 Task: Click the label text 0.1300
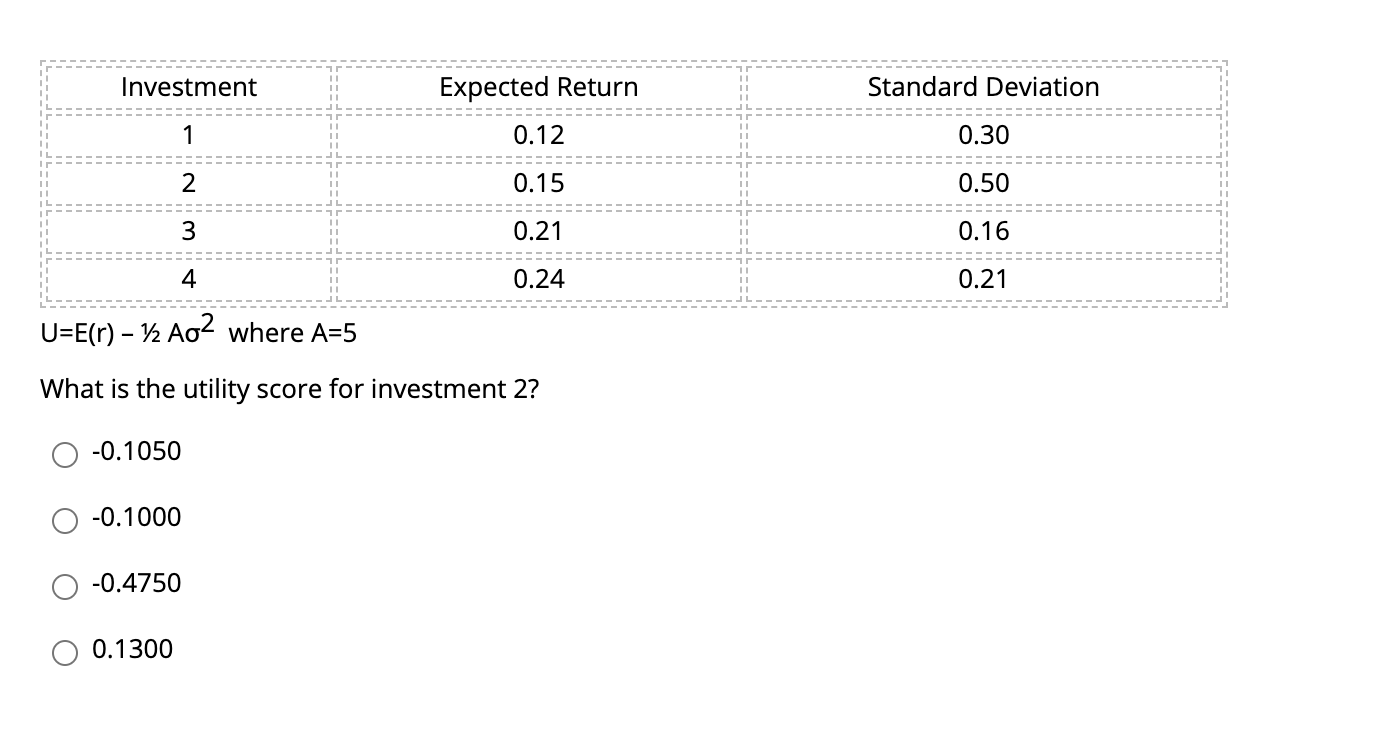coord(130,650)
